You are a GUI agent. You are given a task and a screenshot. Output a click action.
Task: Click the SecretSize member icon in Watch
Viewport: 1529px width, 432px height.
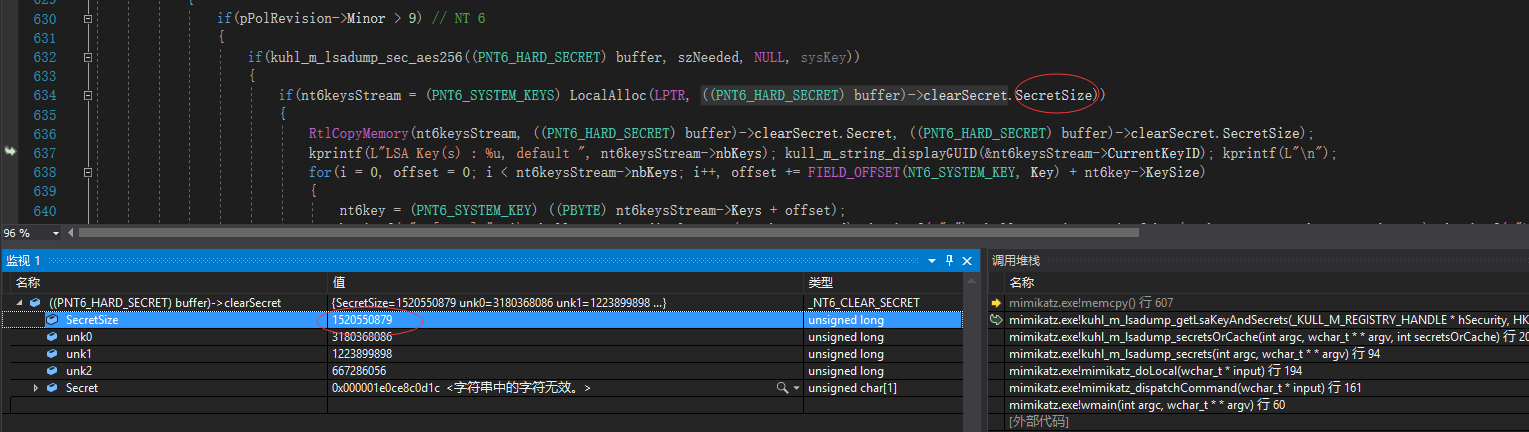click(52, 320)
